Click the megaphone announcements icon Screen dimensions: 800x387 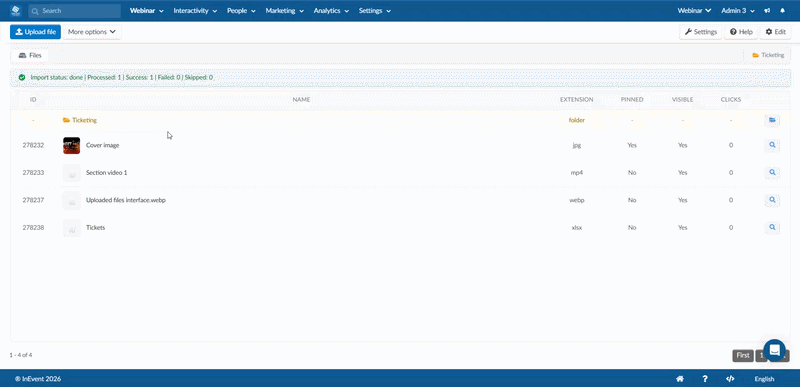click(x=767, y=11)
